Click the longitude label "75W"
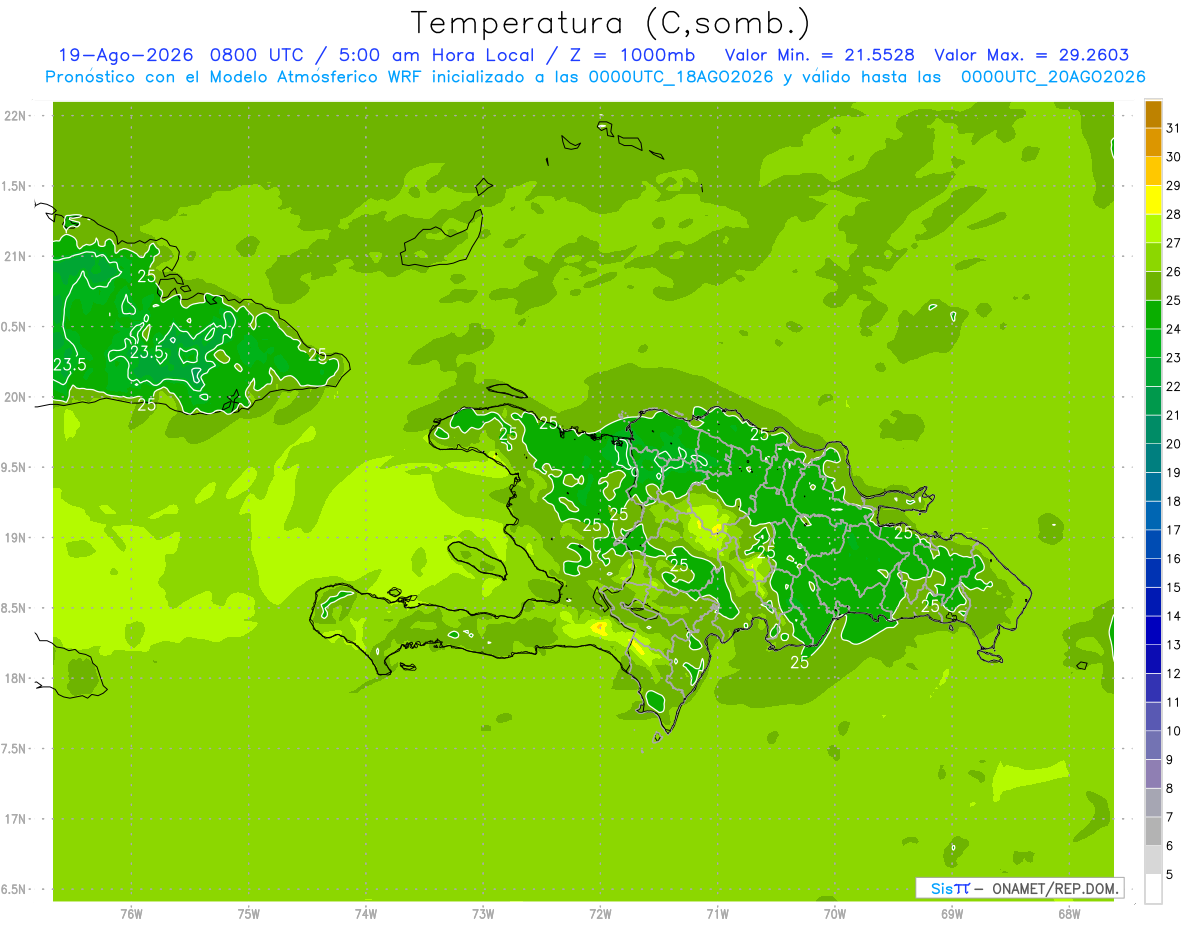1200x927 pixels. (x=249, y=913)
